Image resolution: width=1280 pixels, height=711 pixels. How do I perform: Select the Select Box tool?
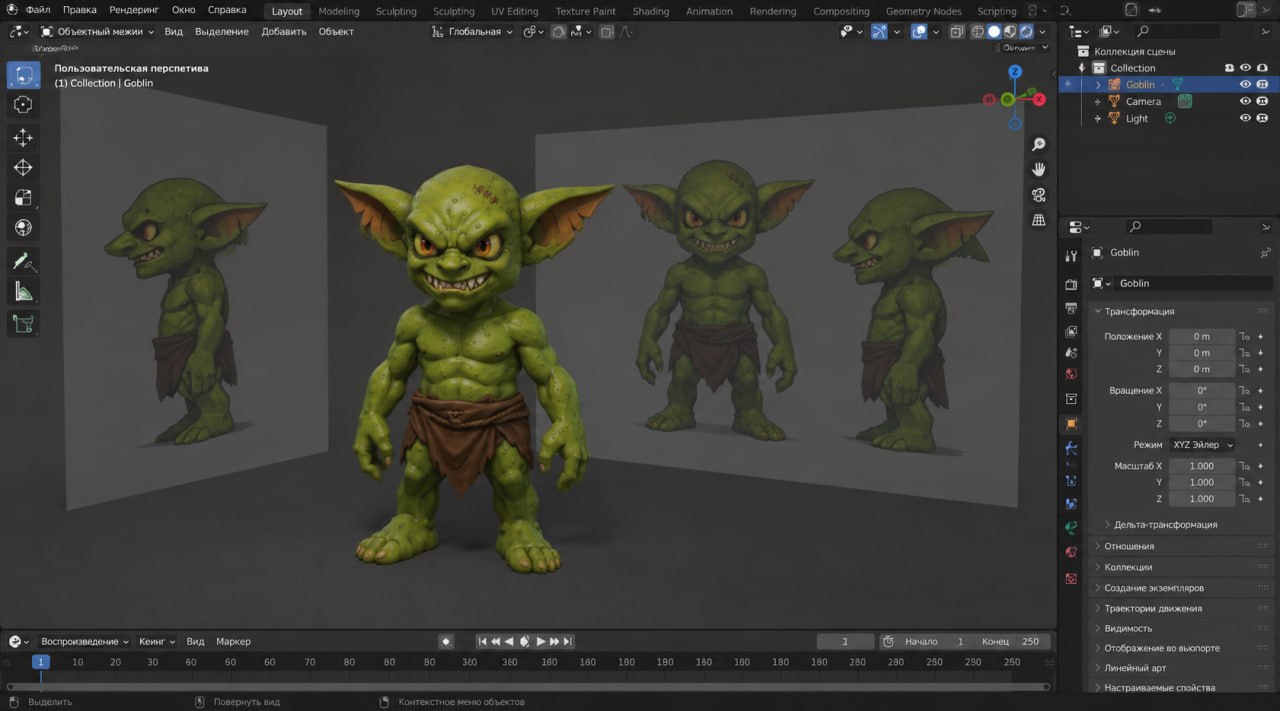(x=24, y=76)
